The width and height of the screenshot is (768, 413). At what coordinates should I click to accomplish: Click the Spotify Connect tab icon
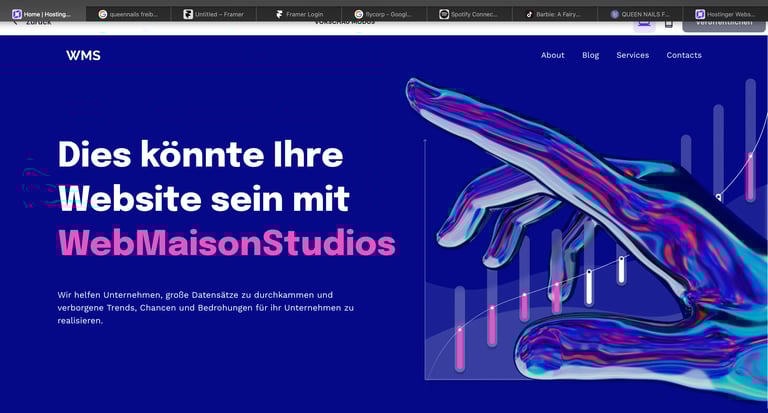click(444, 14)
